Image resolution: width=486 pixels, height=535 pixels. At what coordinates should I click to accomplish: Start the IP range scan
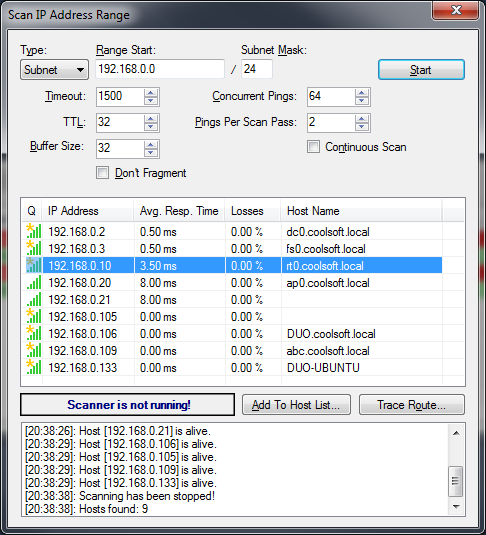(x=421, y=70)
